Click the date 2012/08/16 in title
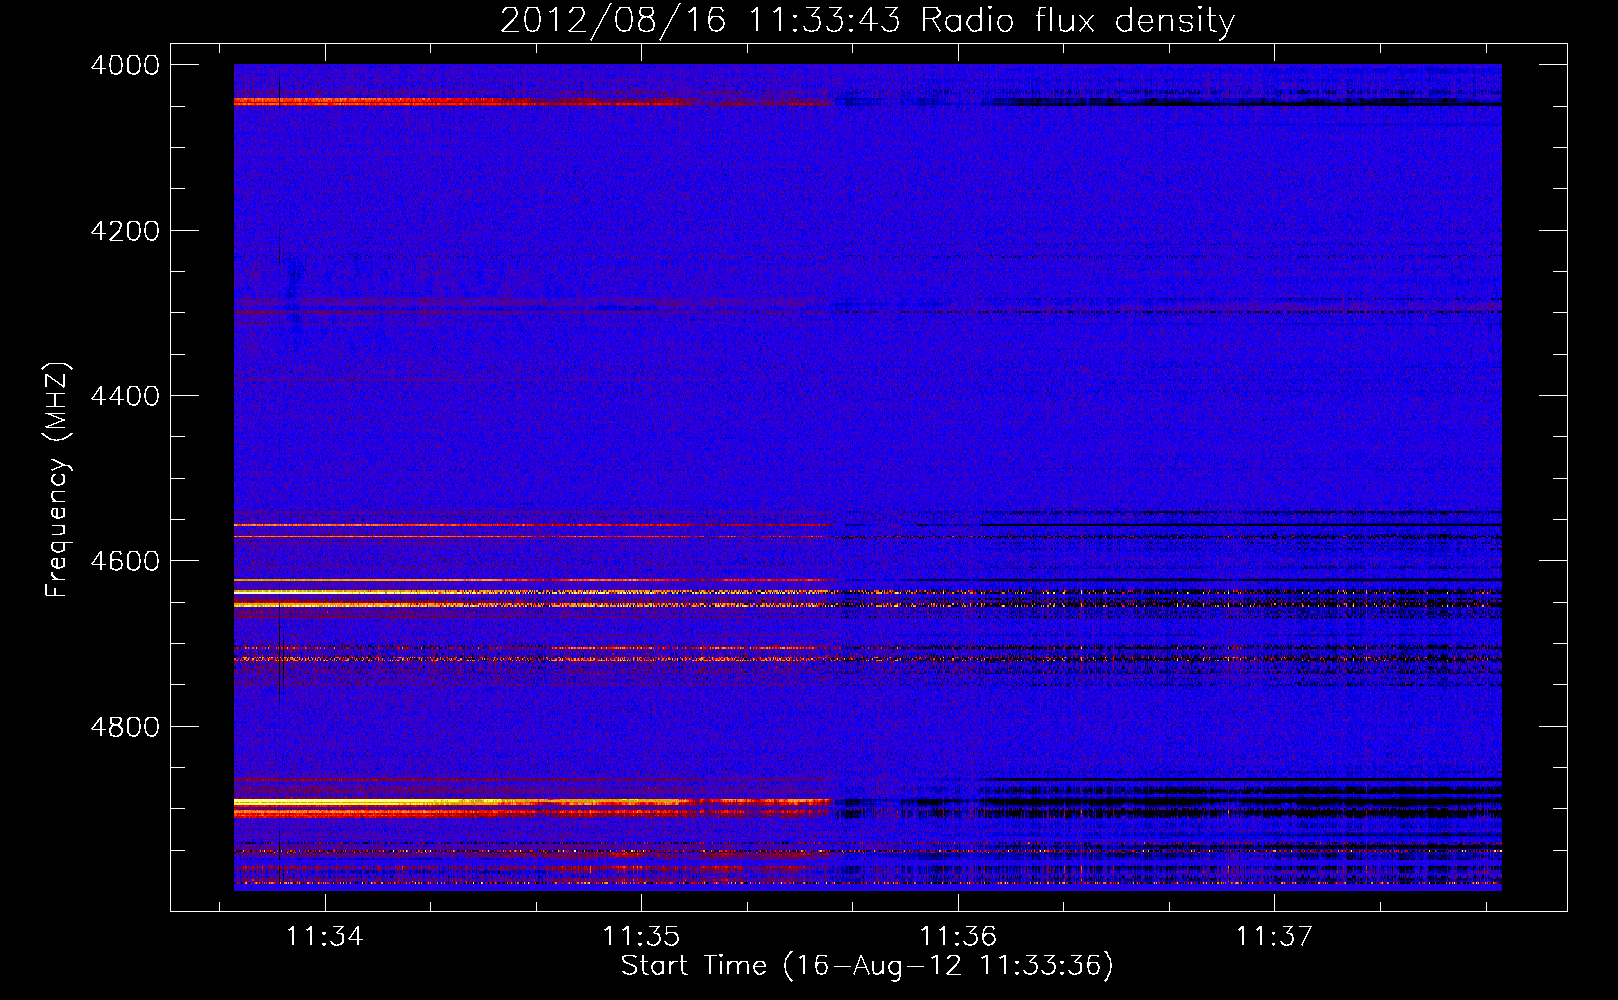 tap(613, 20)
